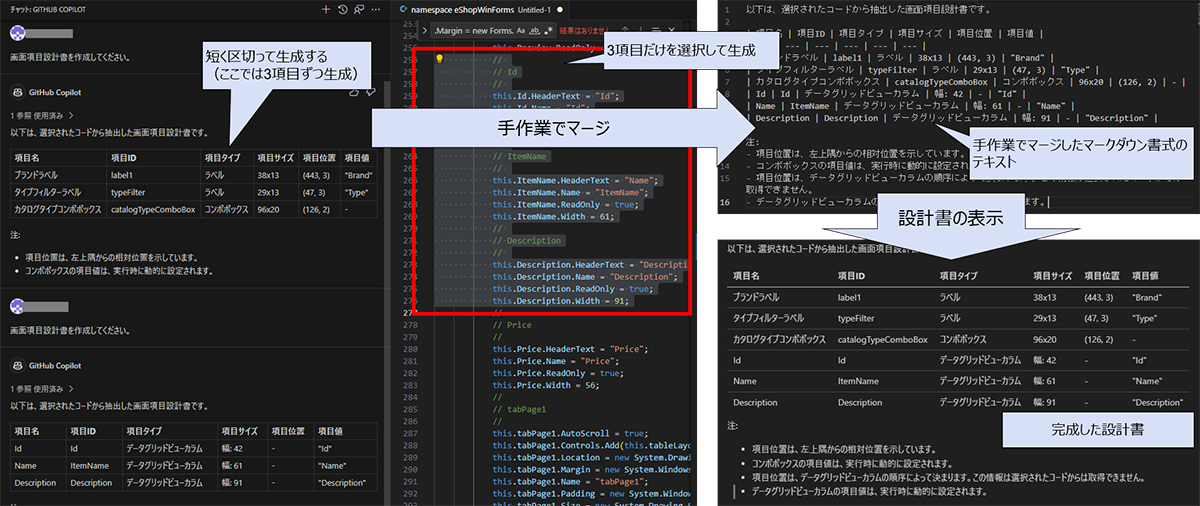Click code line 'this.Price.Width = 56;'
Image resolution: width=1200 pixels, height=506 pixels.
(547, 383)
